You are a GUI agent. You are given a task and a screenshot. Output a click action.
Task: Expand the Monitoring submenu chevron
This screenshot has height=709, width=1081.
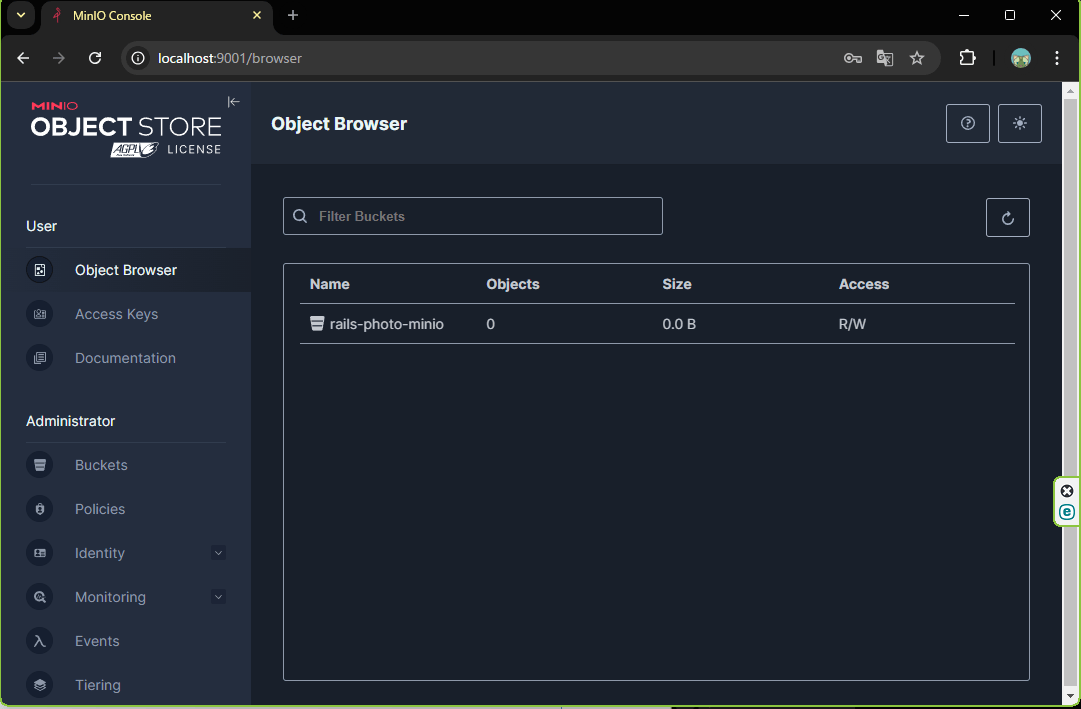click(x=218, y=597)
